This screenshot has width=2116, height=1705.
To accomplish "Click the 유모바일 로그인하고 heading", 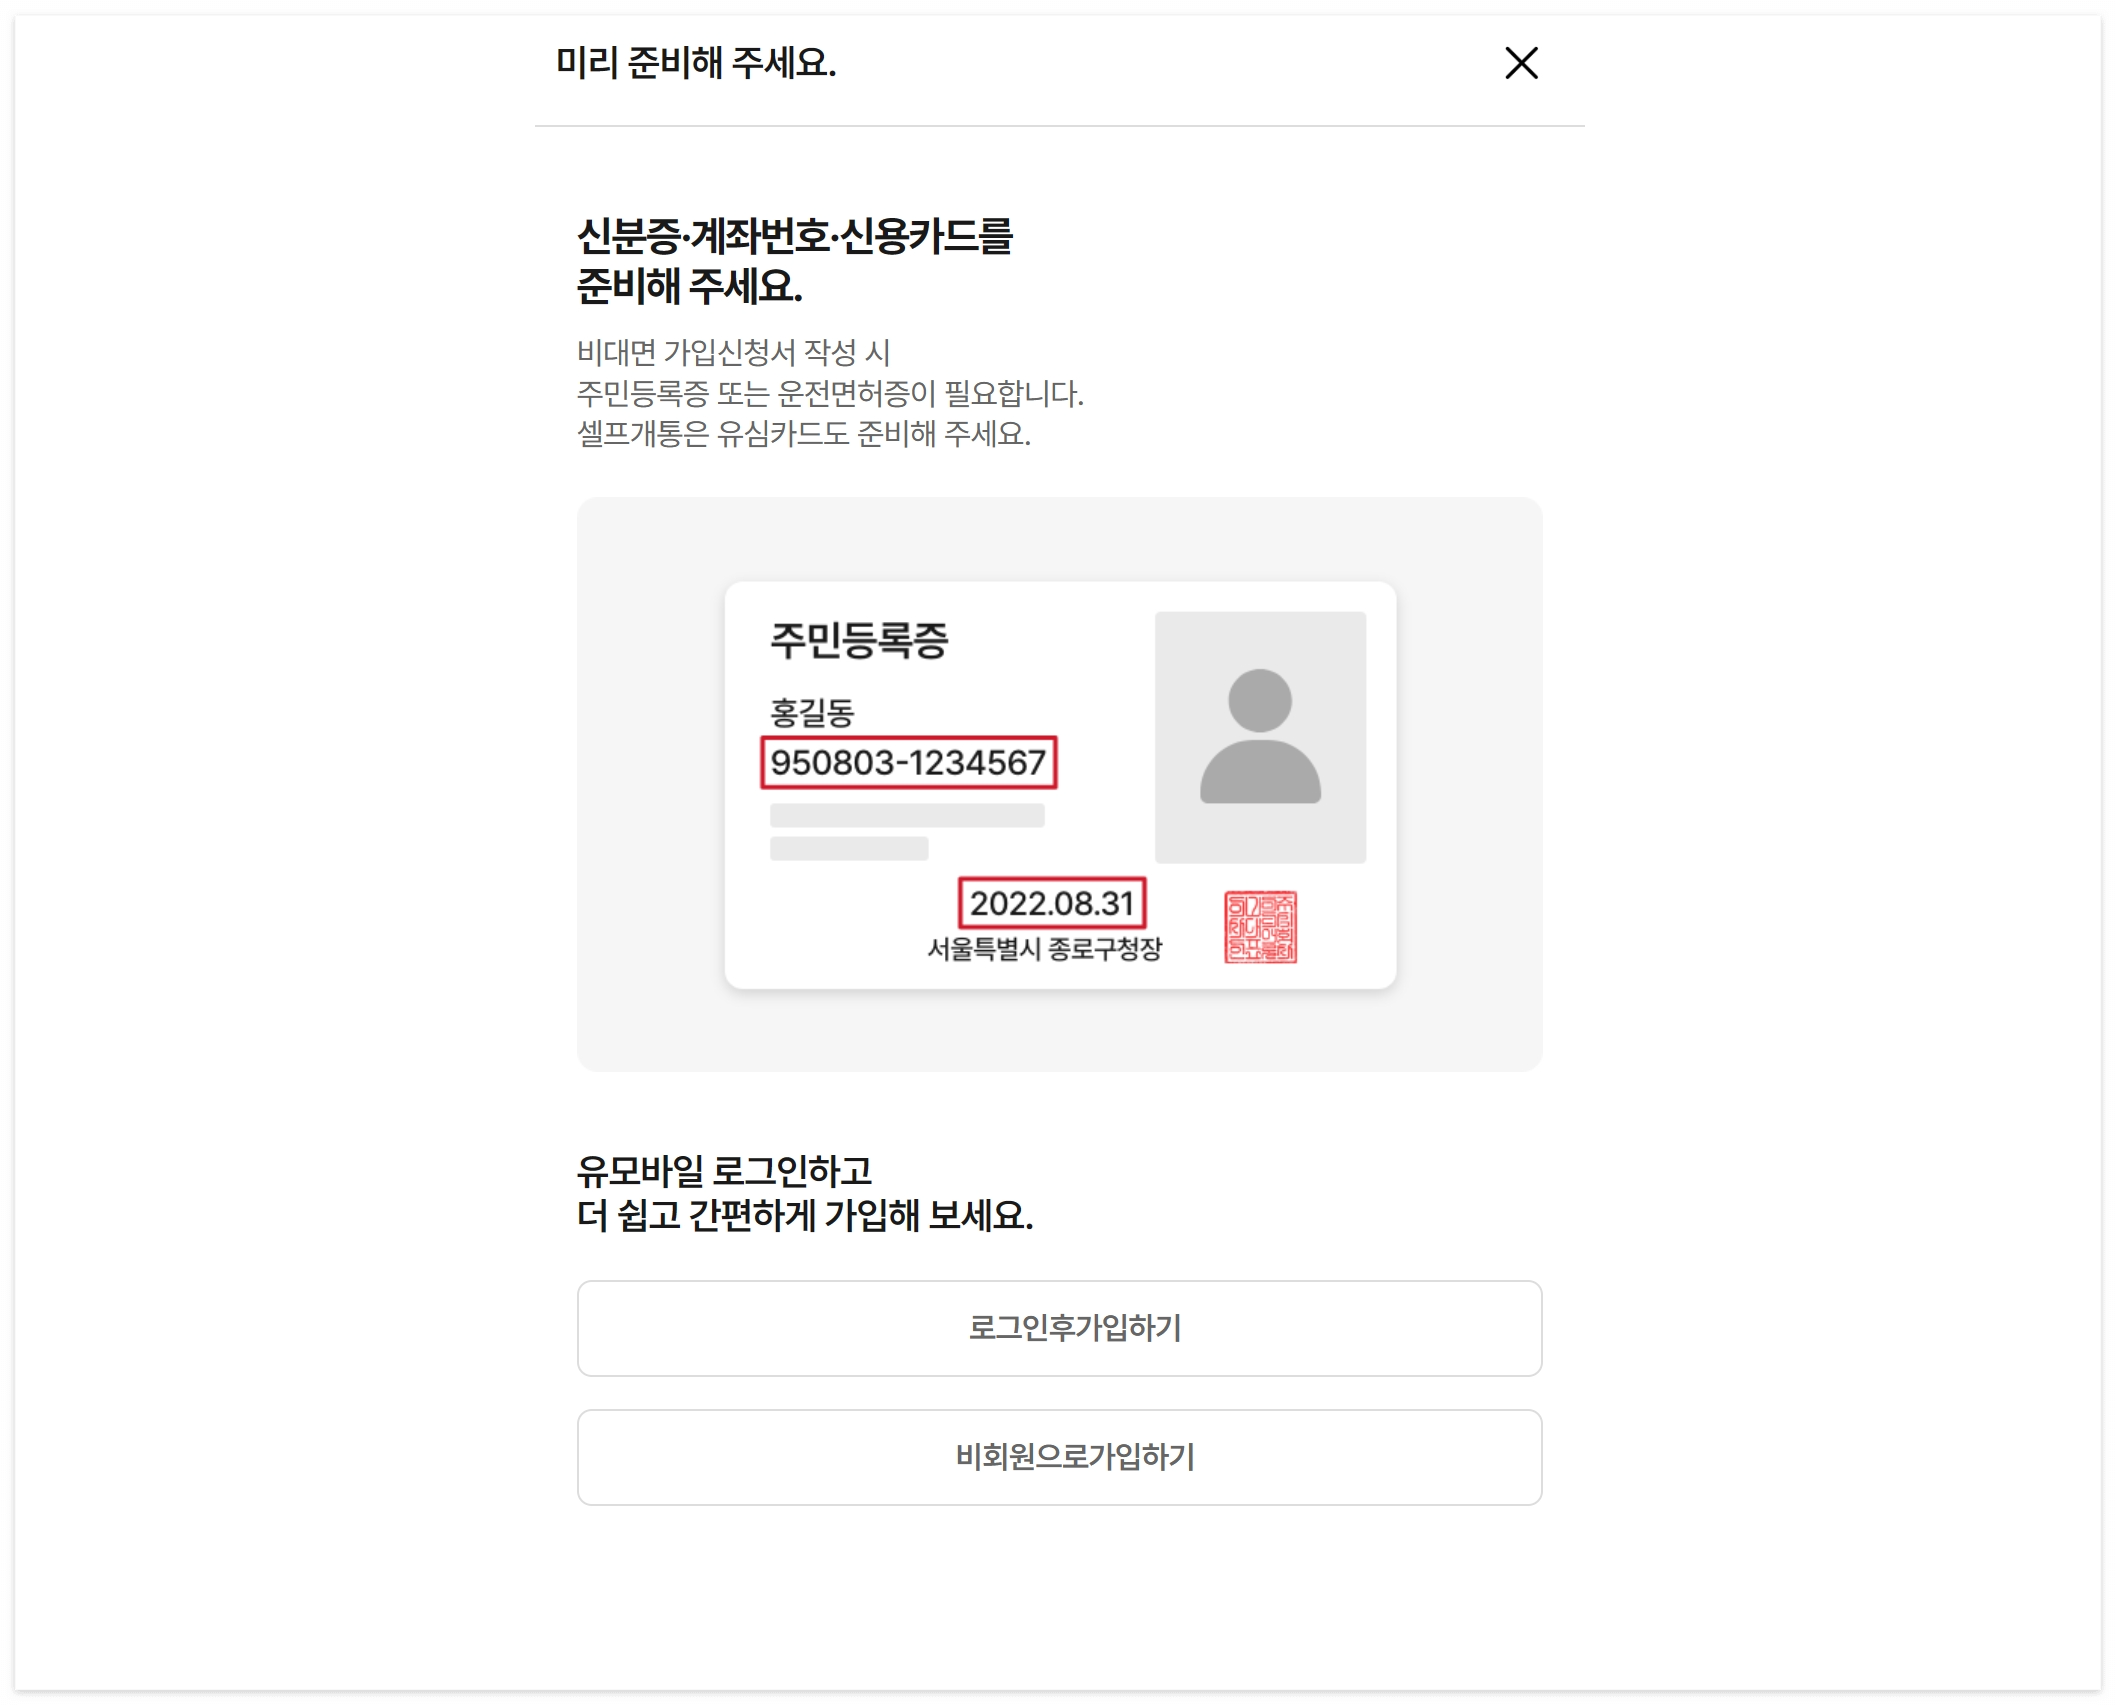I will click(x=724, y=1170).
